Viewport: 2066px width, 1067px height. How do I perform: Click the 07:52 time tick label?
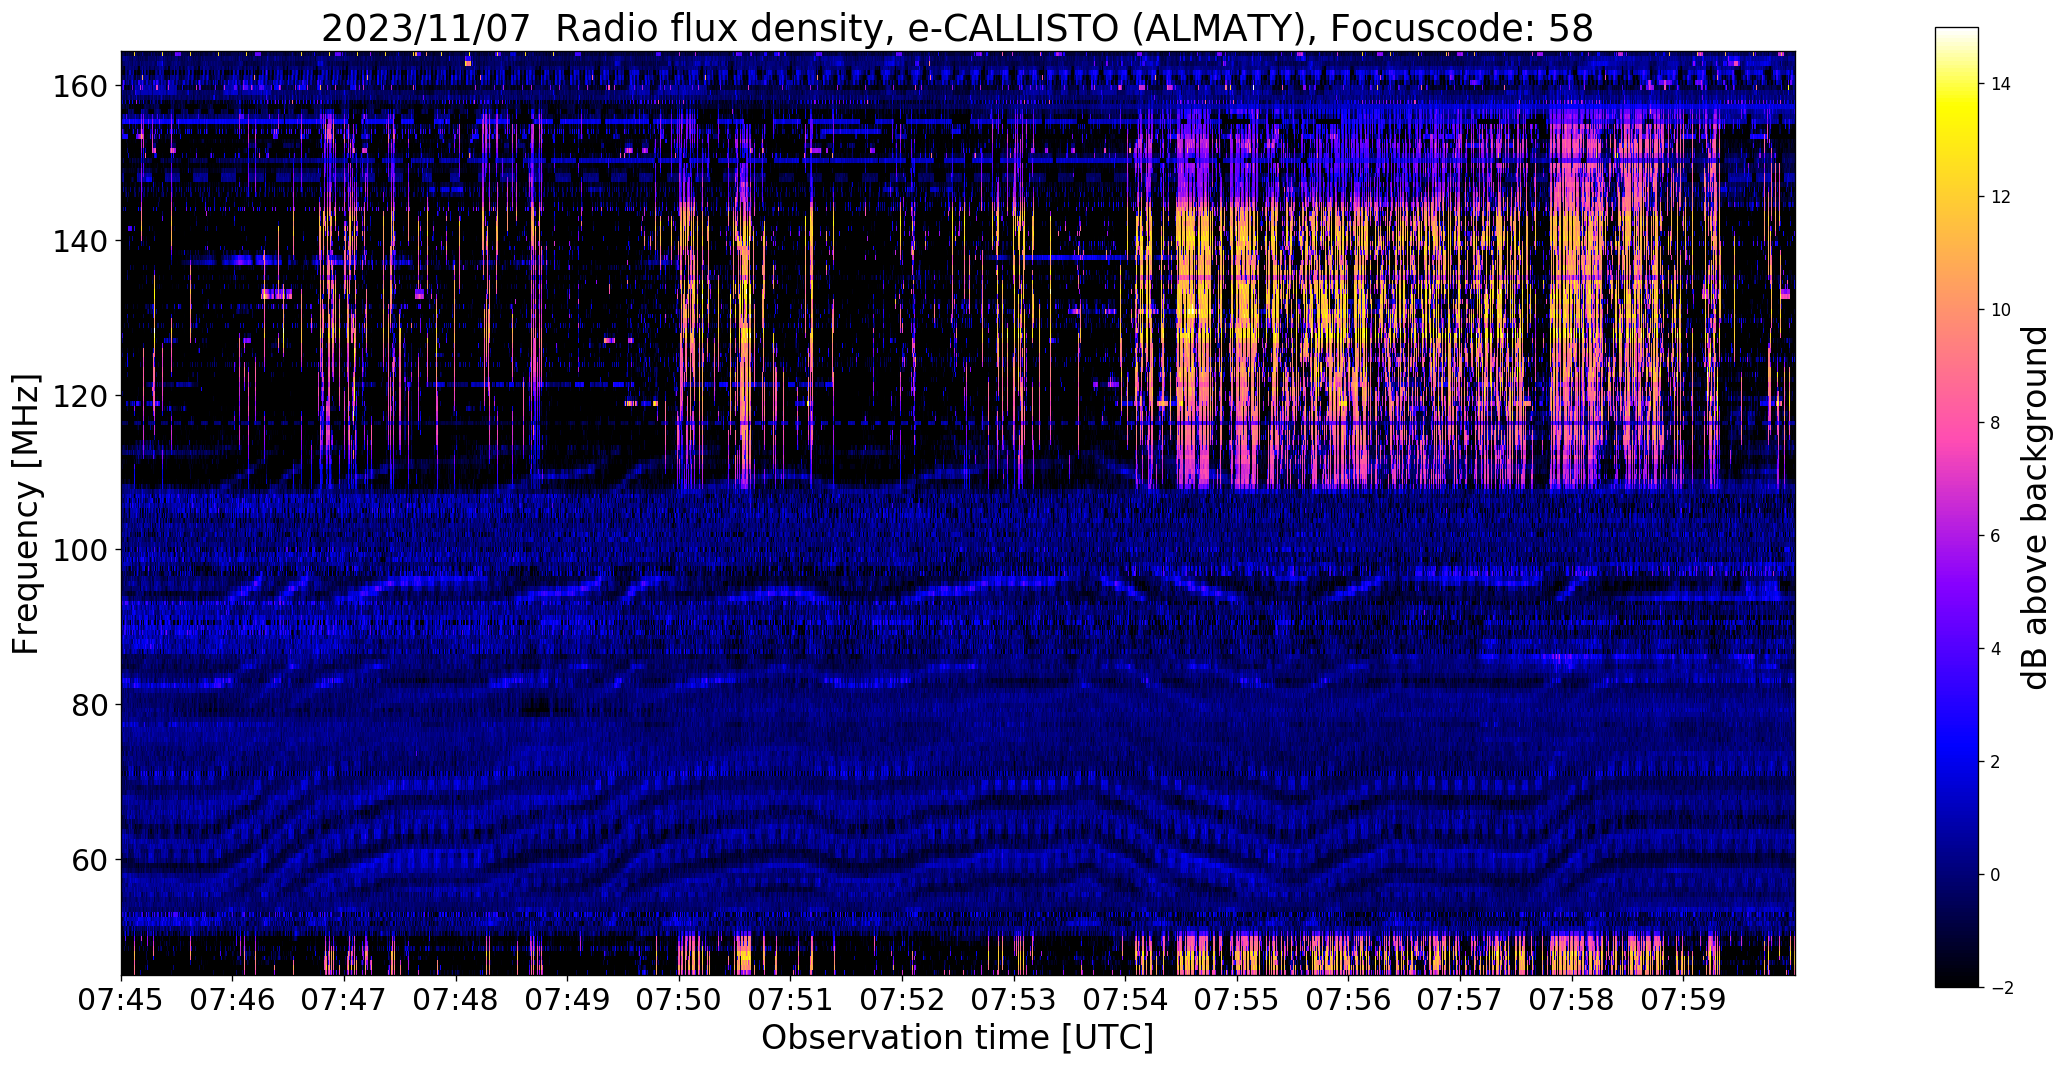pyautogui.click(x=902, y=1000)
